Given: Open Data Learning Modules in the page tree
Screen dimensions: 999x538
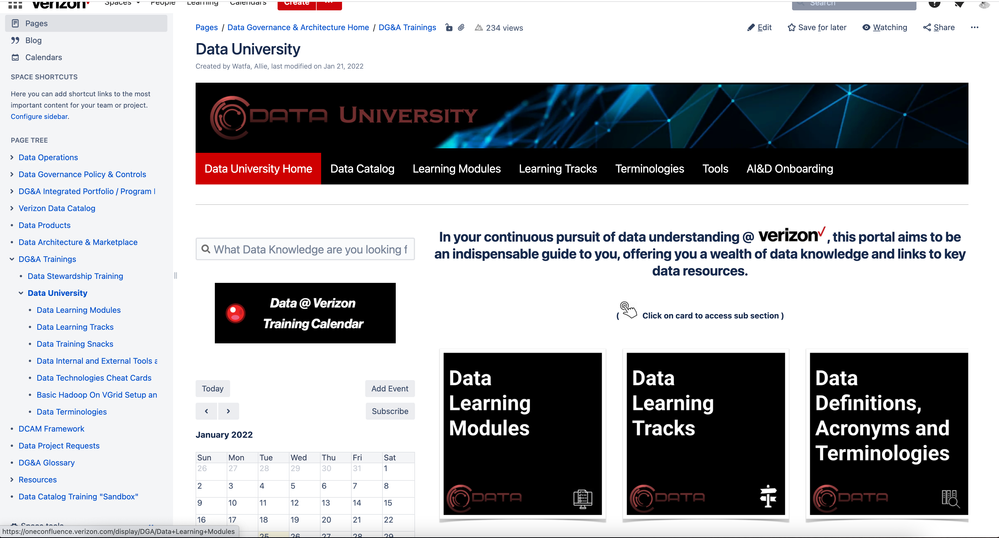Looking at the screenshot, I should (78, 310).
